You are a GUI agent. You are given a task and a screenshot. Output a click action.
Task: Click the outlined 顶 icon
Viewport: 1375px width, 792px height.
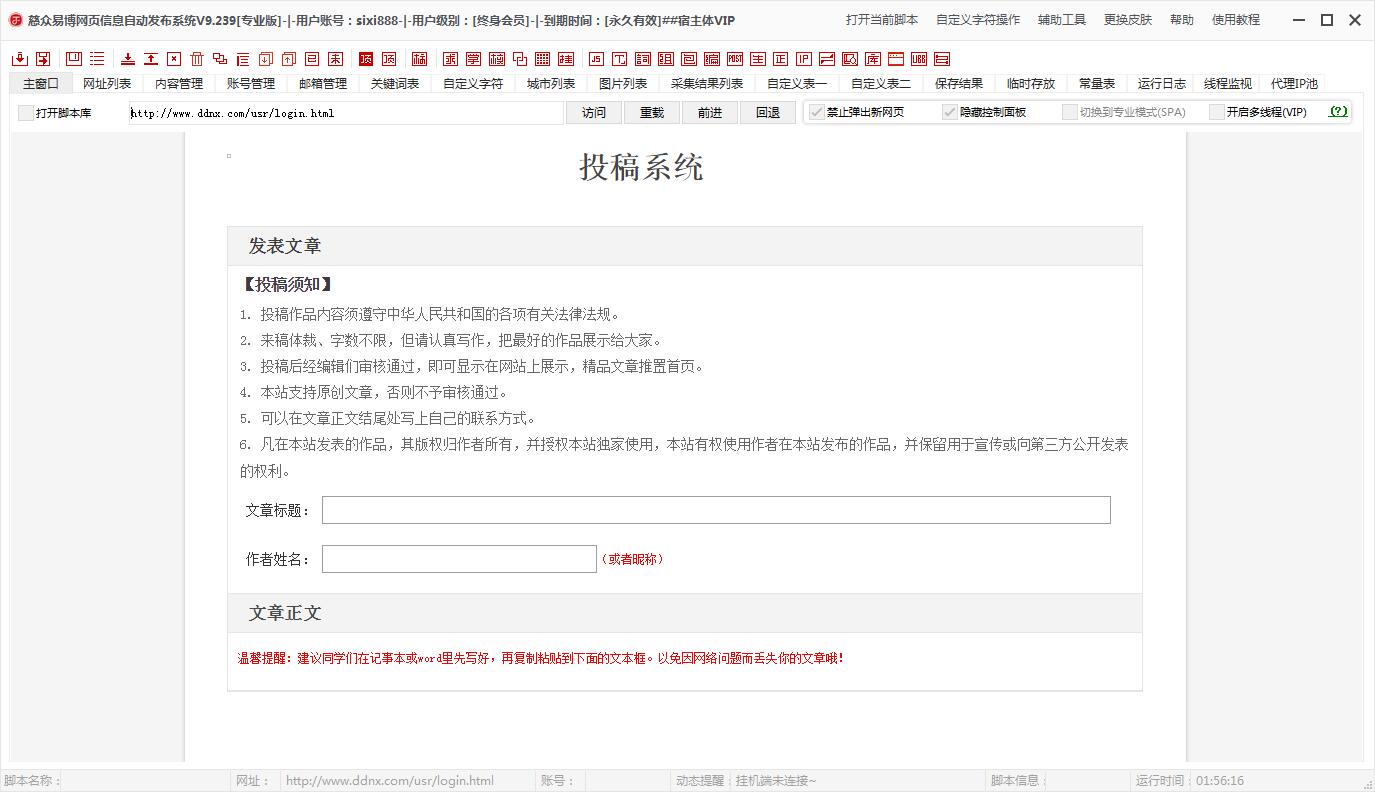pos(389,59)
